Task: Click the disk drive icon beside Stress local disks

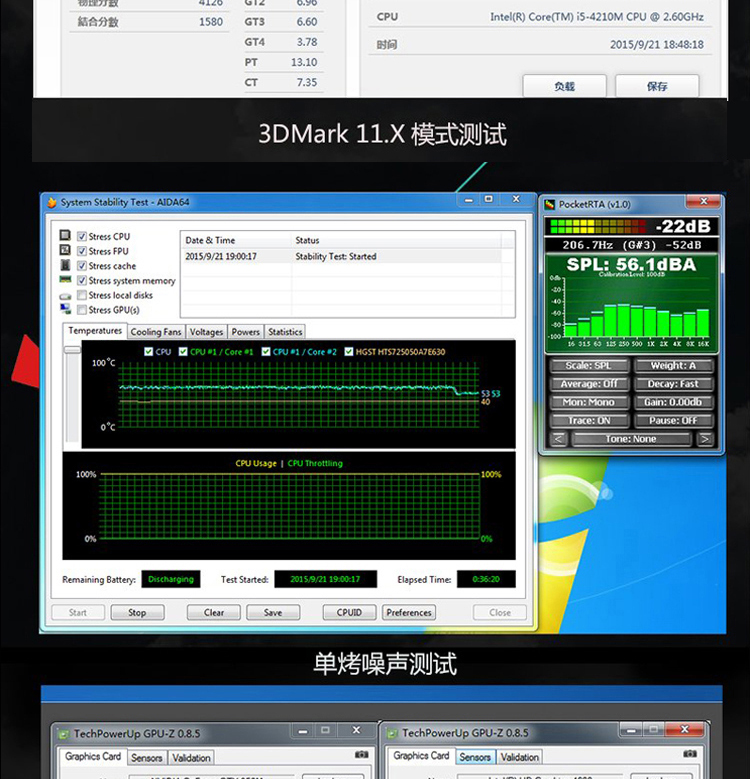Action: (x=65, y=296)
